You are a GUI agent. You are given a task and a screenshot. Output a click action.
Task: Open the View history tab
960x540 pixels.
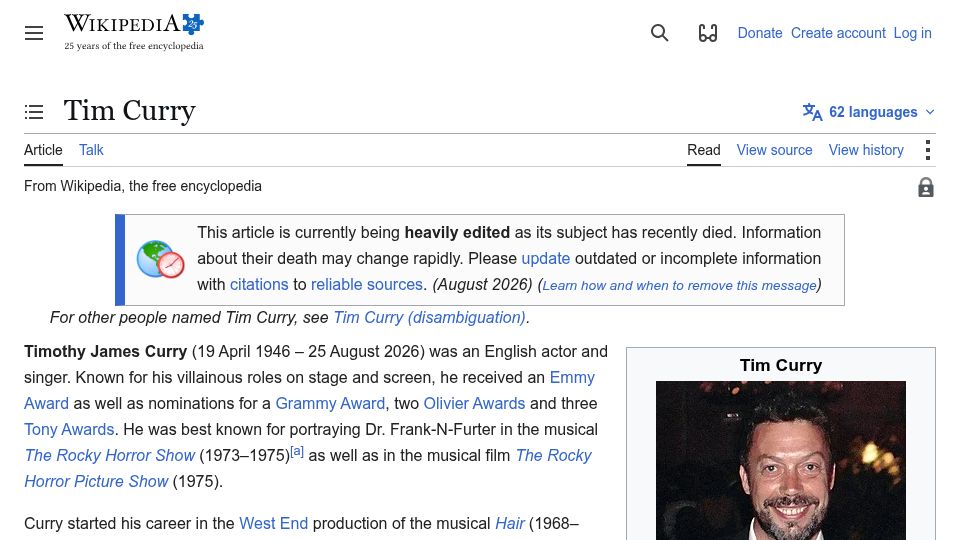866,150
